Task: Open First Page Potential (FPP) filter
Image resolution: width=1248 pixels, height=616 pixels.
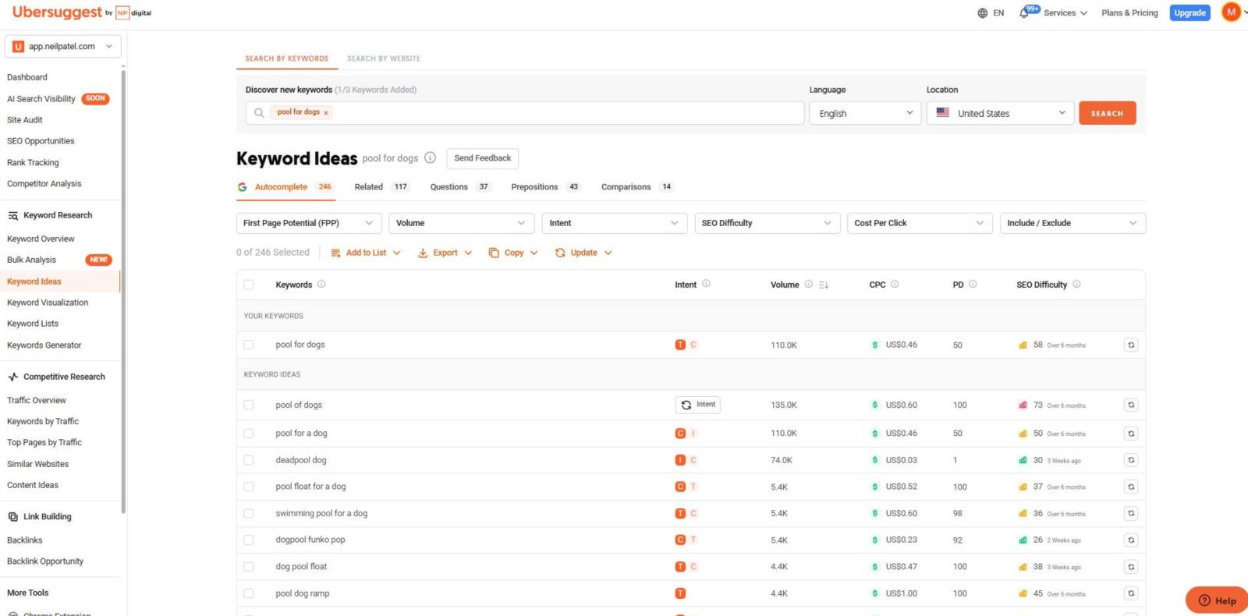Action: (309, 223)
